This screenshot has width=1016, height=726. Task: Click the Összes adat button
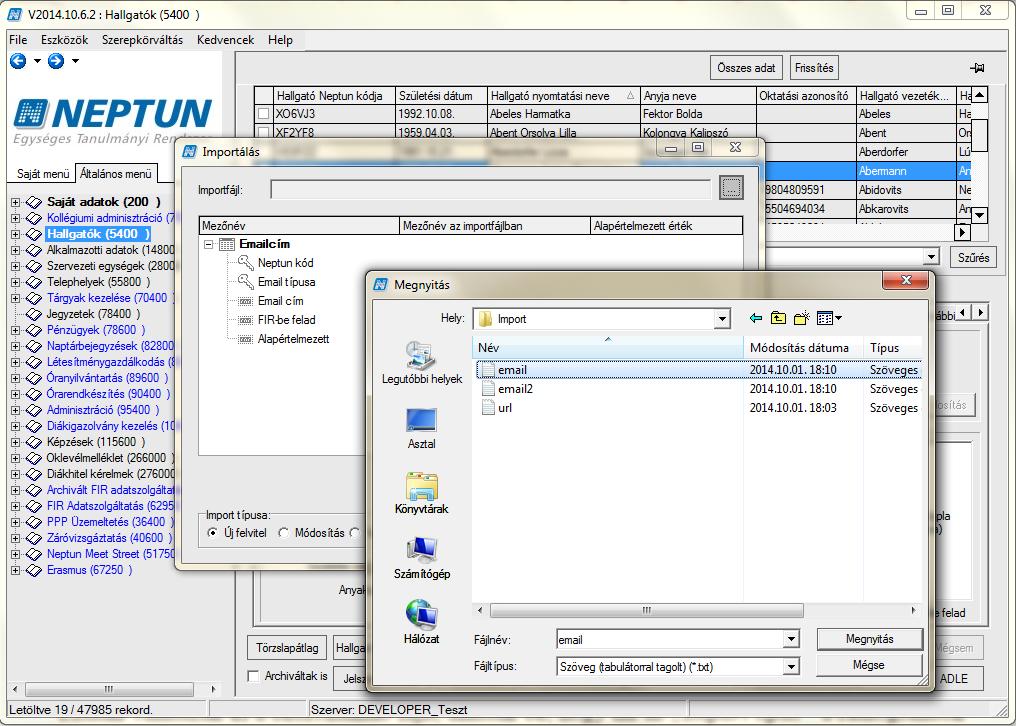746,67
